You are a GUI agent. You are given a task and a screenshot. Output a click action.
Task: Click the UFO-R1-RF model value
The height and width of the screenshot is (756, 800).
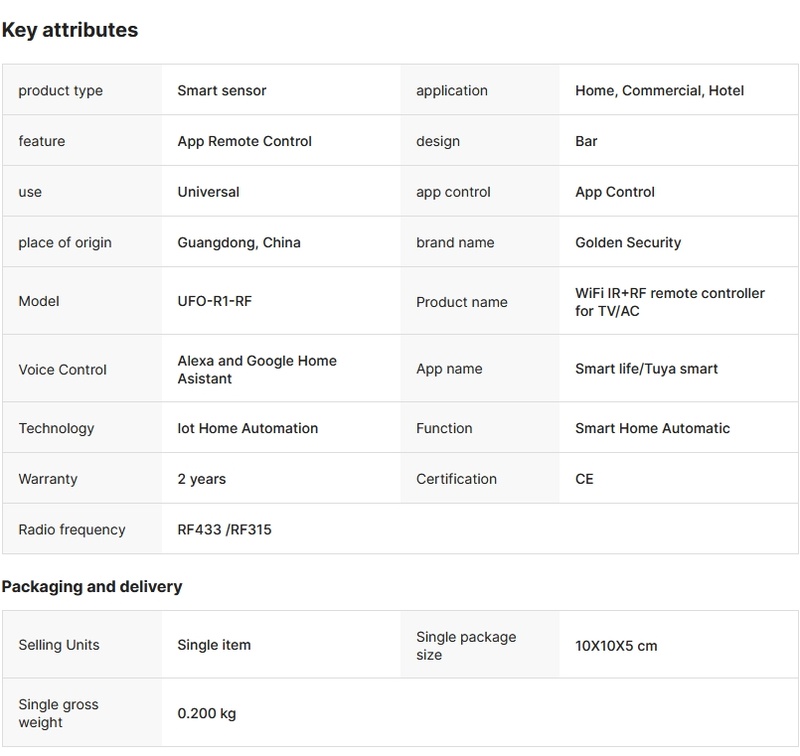(215, 302)
